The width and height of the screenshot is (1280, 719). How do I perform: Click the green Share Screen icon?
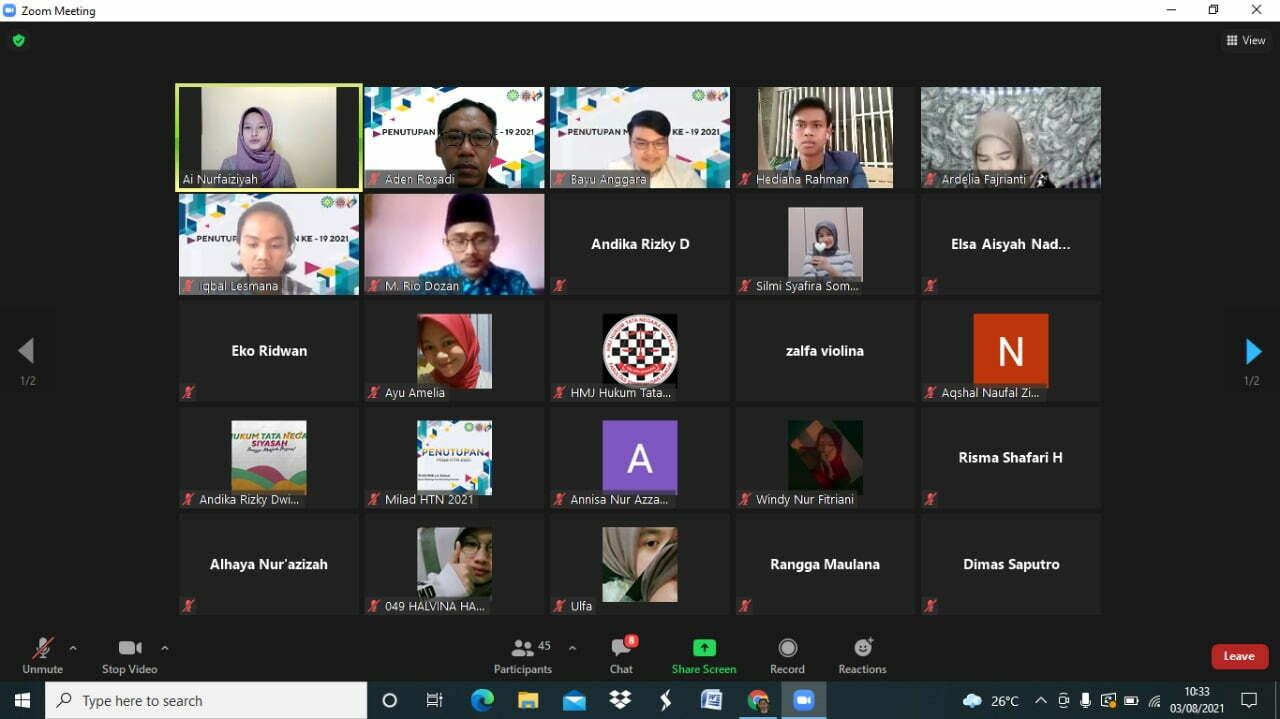tap(704, 648)
